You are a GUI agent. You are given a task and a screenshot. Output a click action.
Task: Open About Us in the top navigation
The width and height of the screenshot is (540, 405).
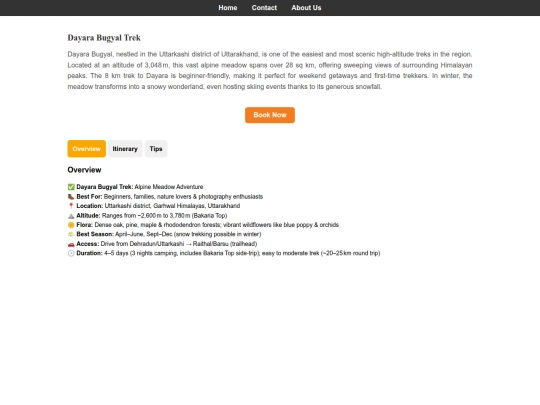(x=306, y=8)
